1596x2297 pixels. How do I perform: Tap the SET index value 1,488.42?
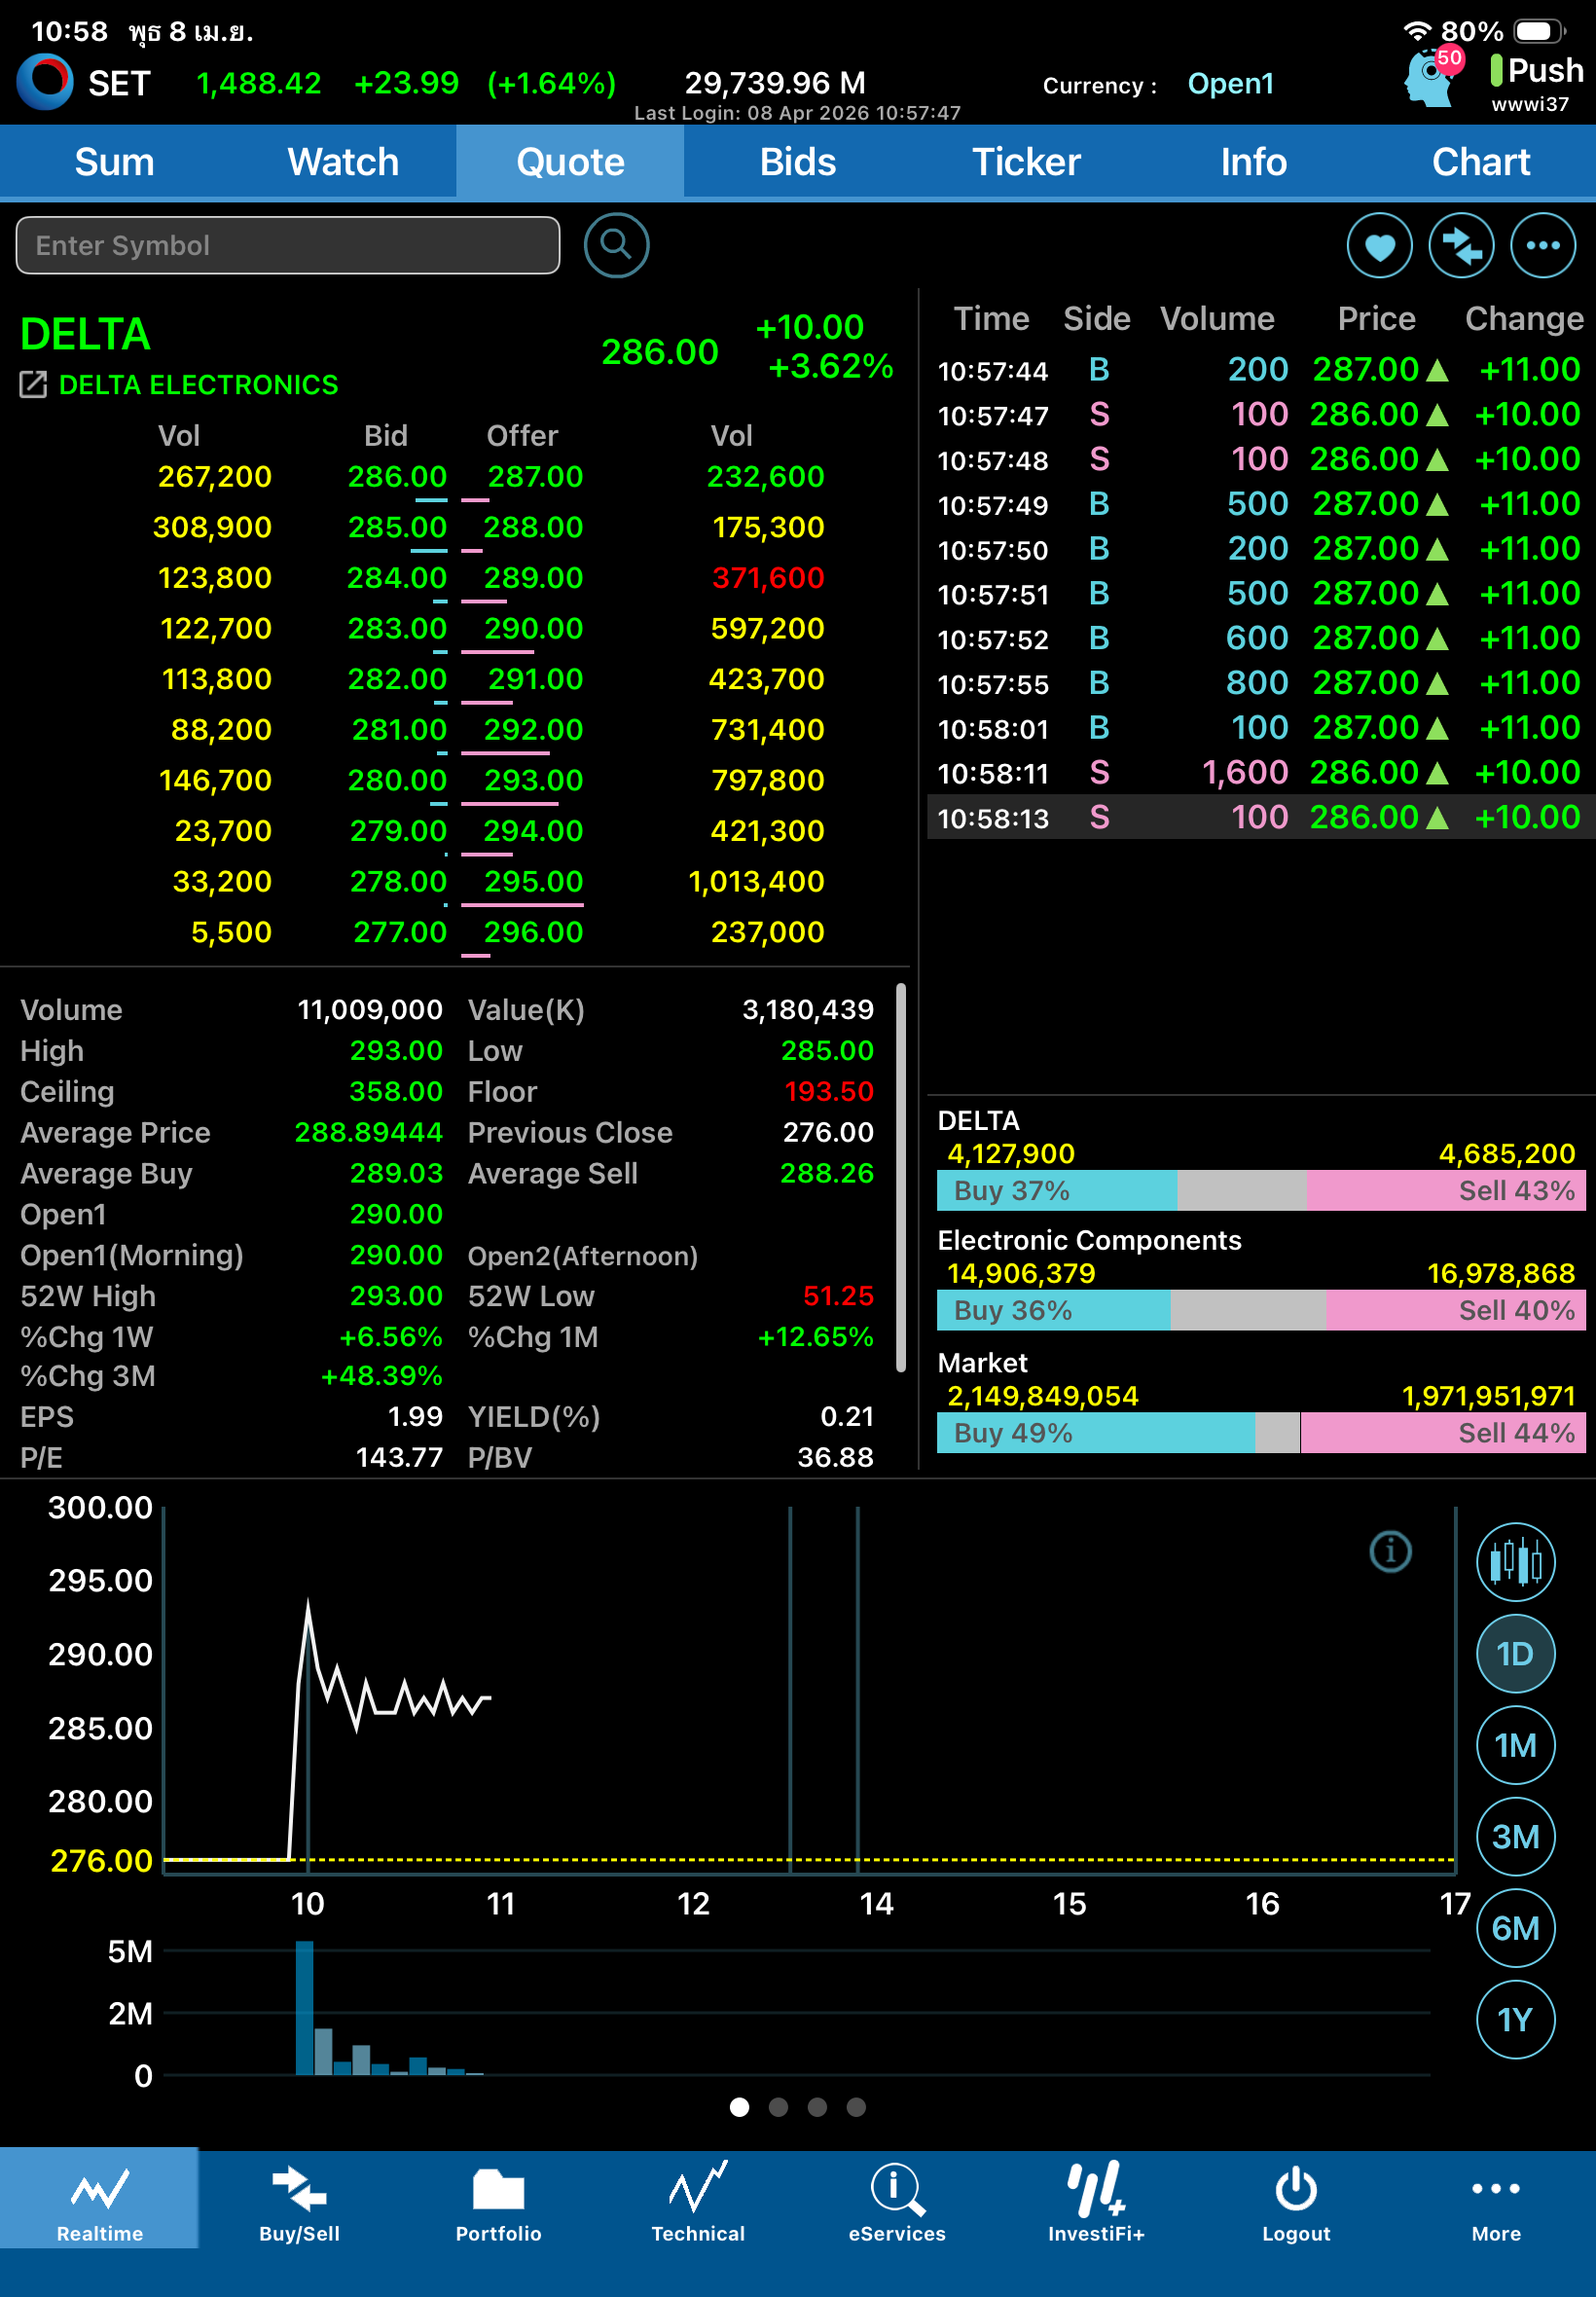pyautogui.click(x=259, y=83)
